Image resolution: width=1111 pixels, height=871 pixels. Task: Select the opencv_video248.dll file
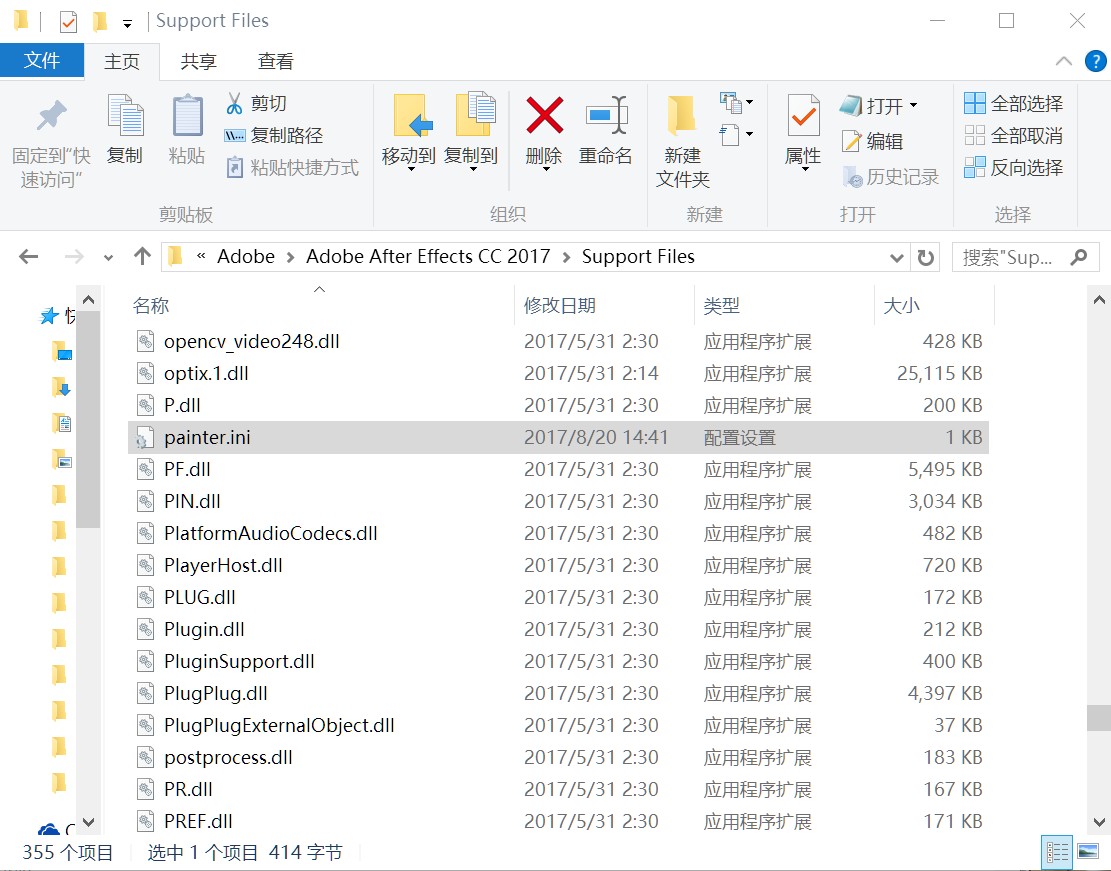tap(558, 342)
